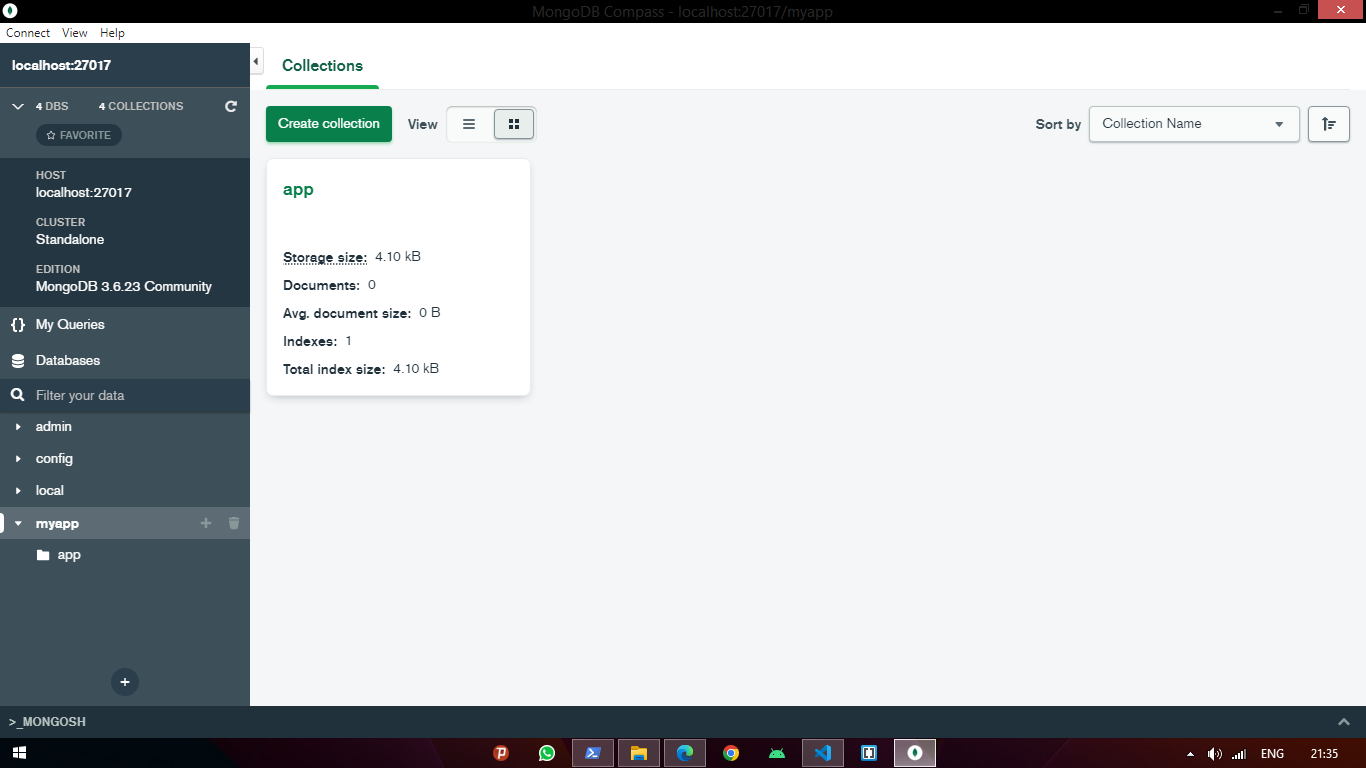Open Android Studio from the taskbar

(777, 753)
